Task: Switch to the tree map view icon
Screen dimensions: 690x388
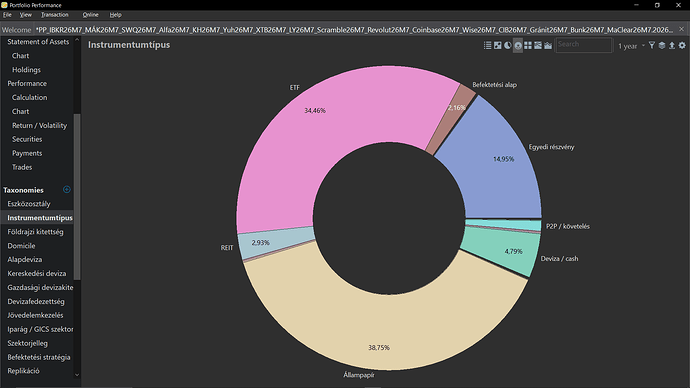Action: tap(528, 45)
